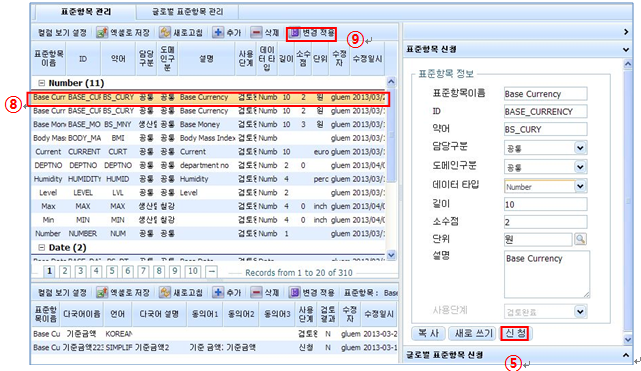Click 변경 적용 icon in lower grid toolbar
Screen dimensions: 641x371
coord(295,293)
